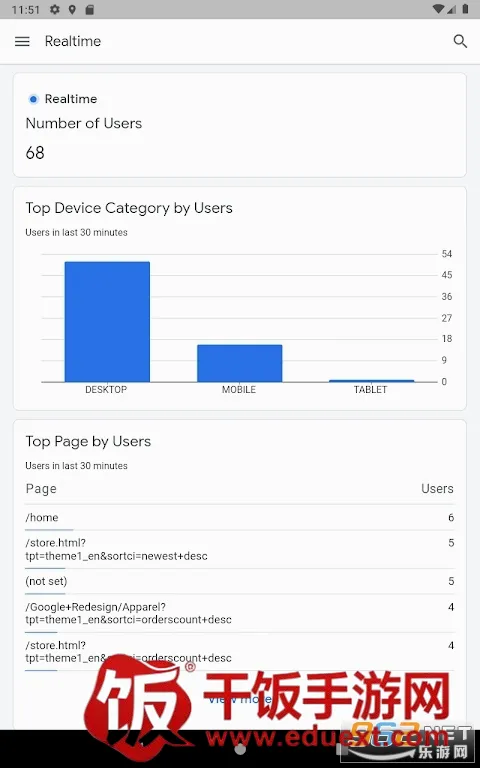This screenshot has width=480, height=768.
Task: Select the TABLET bar in chart
Action: (x=371, y=381)
